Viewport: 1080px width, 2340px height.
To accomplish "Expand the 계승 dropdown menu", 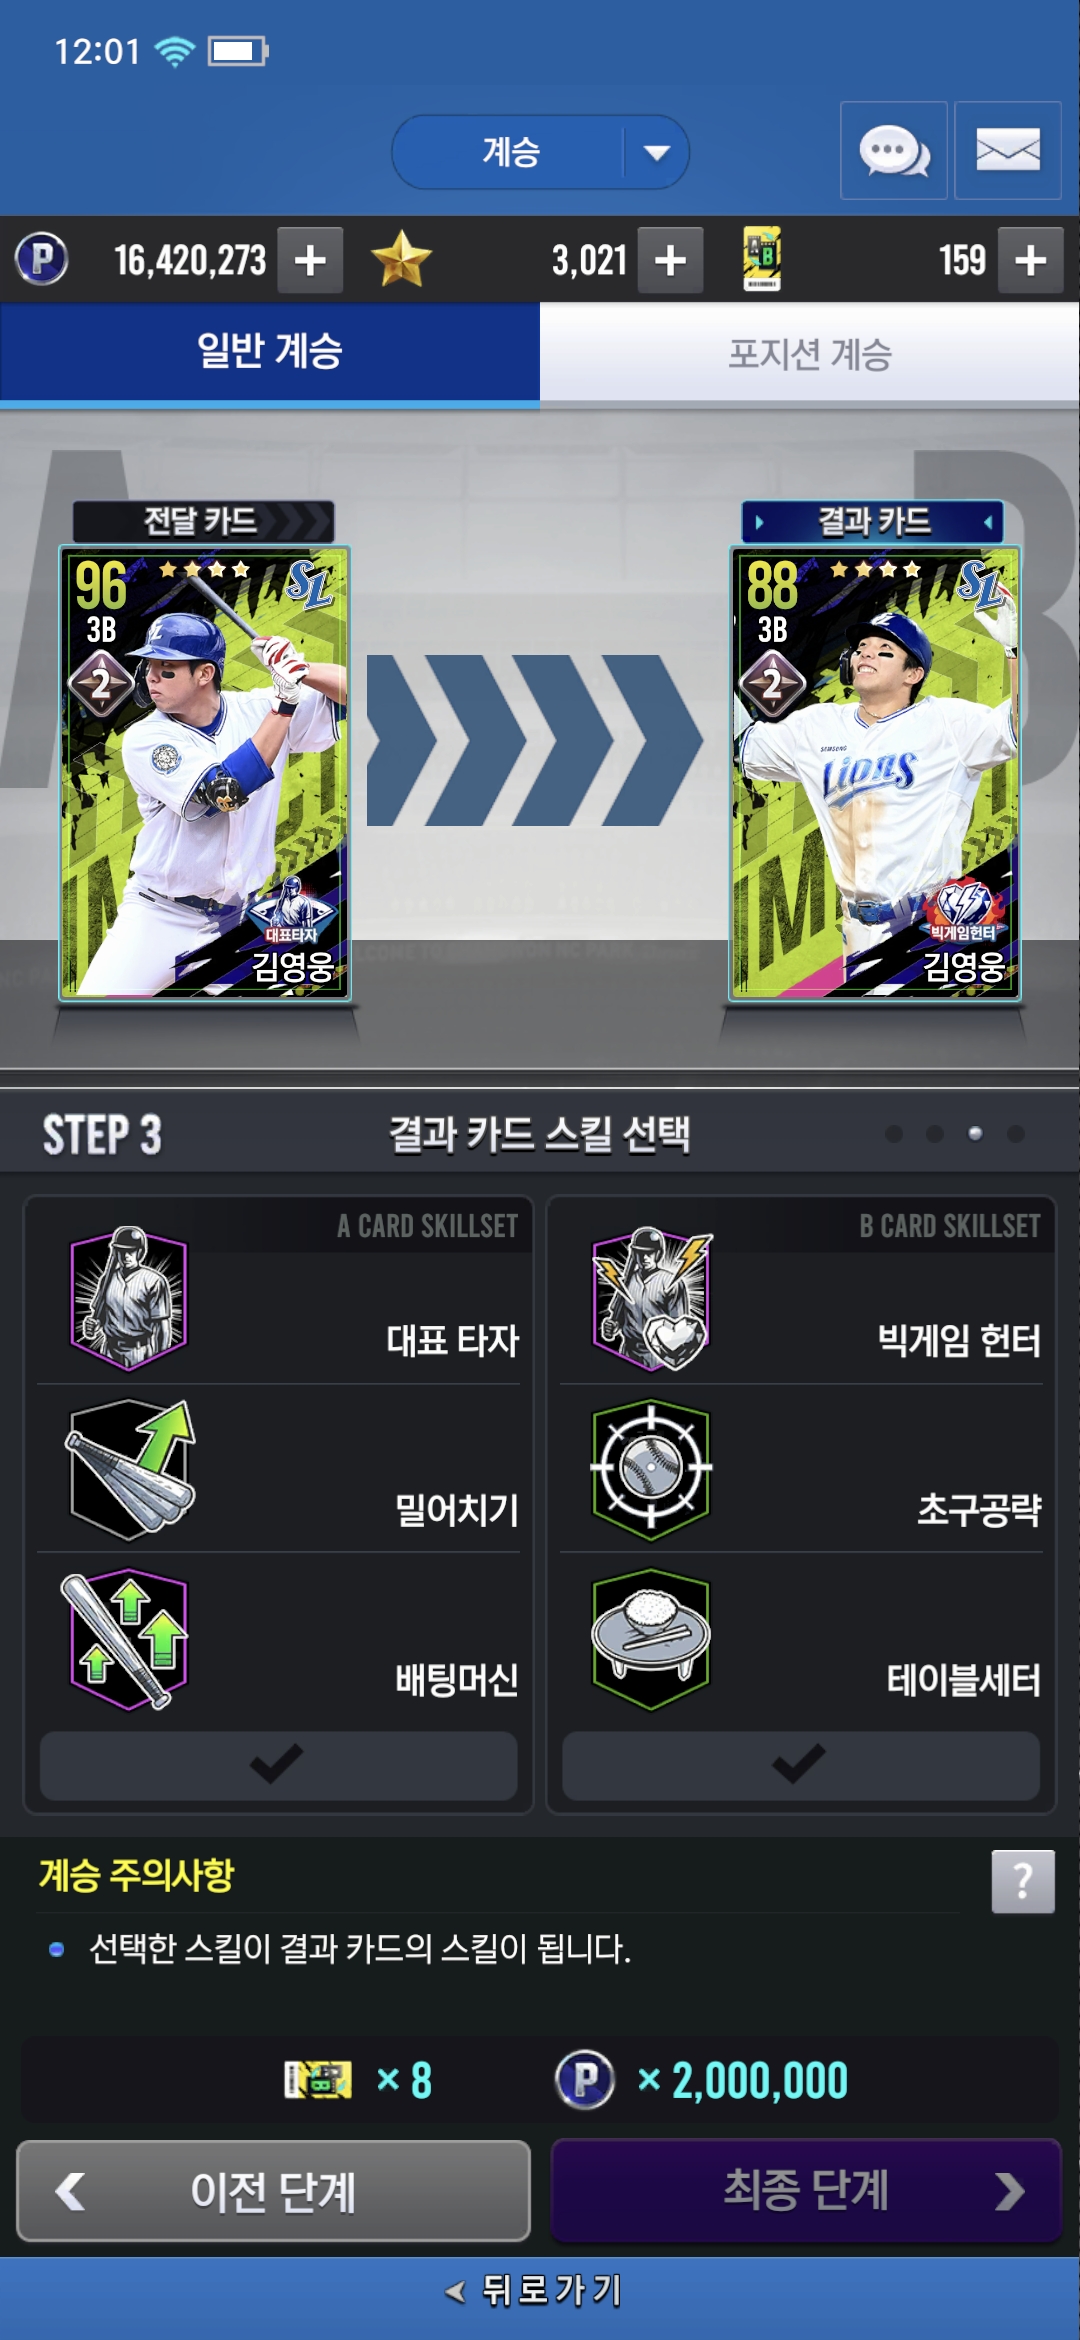I will tap(540, 152).
